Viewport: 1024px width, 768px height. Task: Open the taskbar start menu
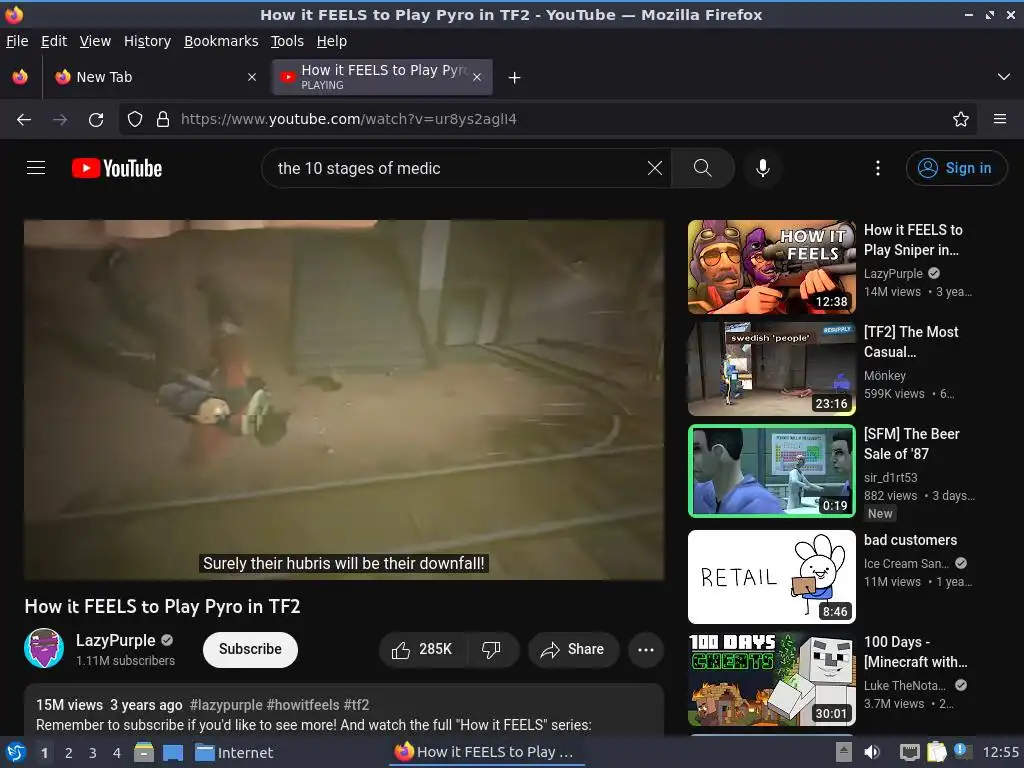pyautogui.click(x=15, y=752)
